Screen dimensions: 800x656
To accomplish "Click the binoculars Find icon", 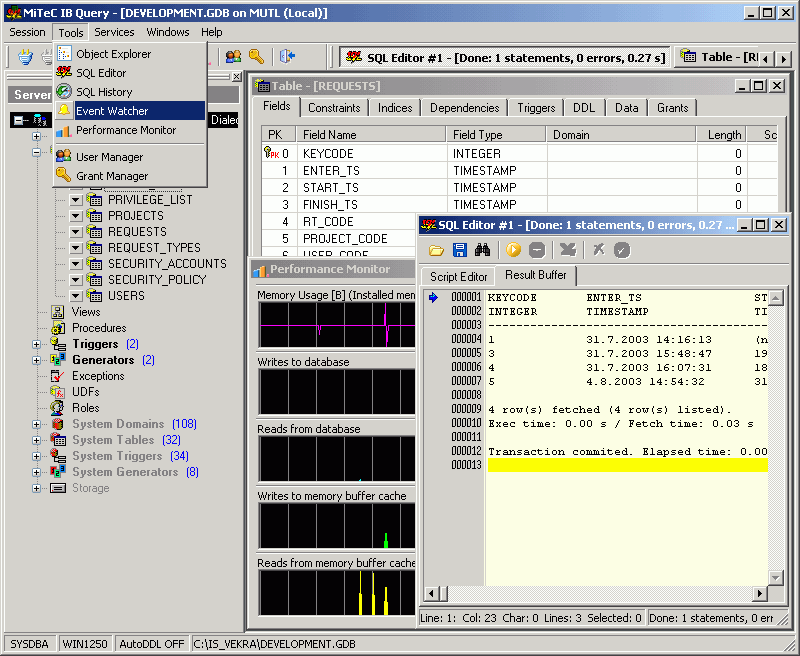I will pos(482,250).
